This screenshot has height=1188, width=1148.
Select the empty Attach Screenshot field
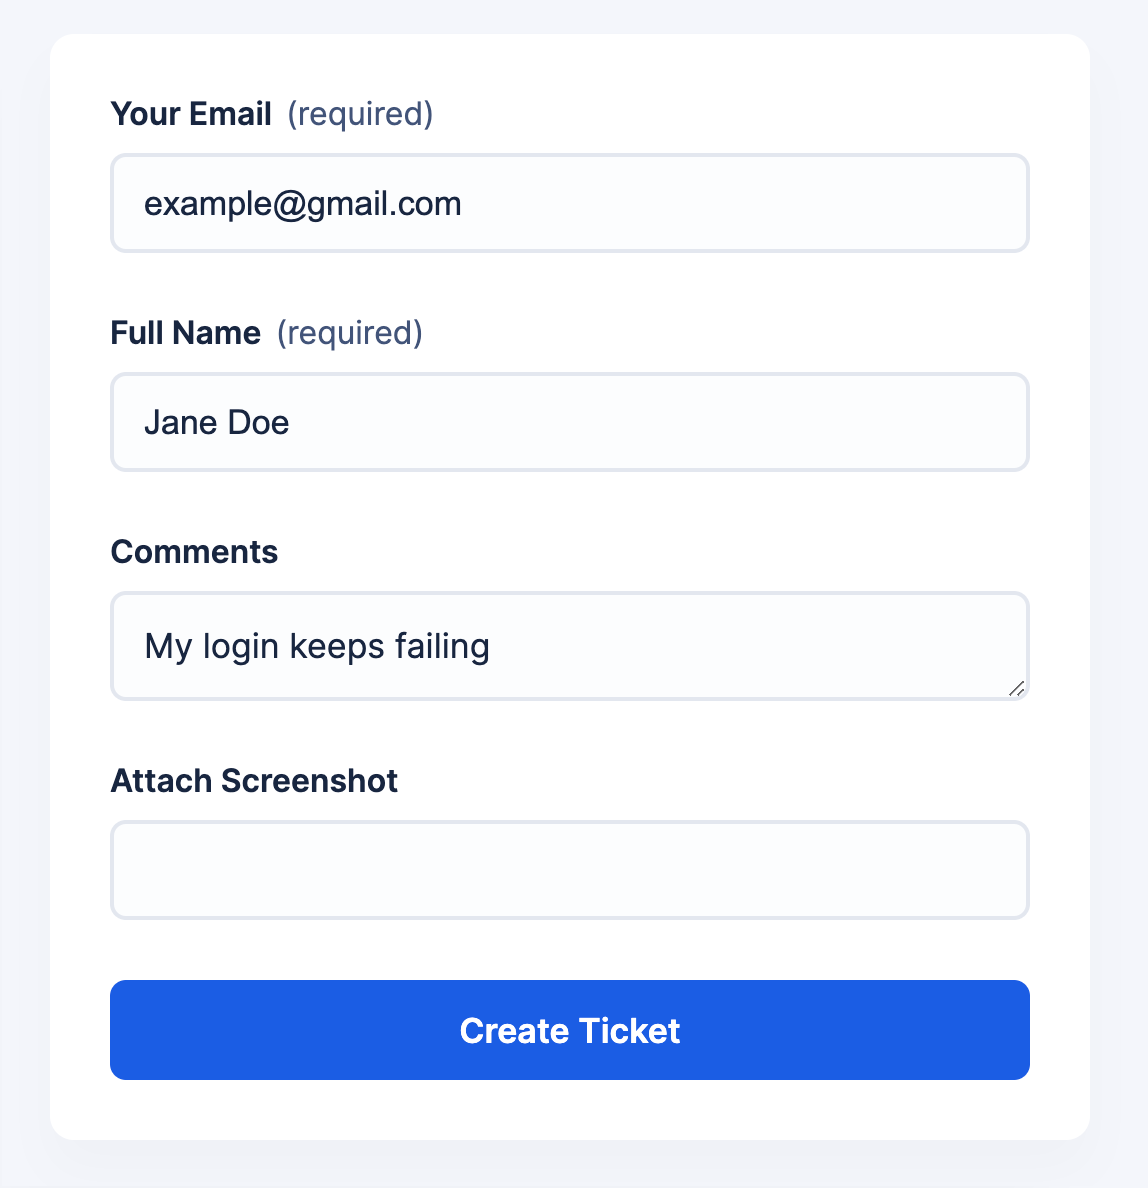click(x=569, y=870)
